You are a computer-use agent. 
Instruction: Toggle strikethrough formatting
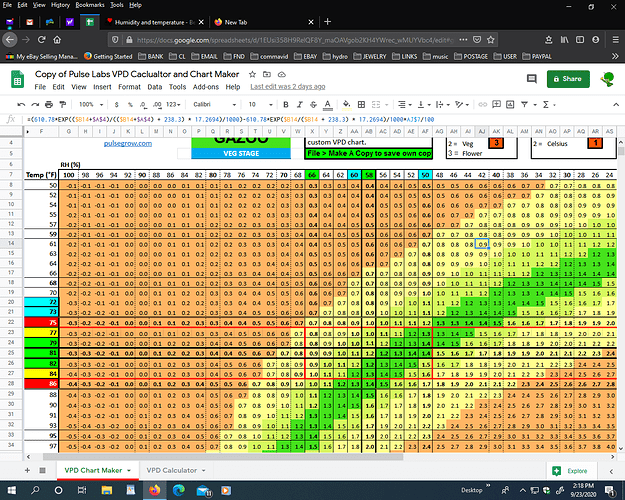(x=313, y=104)
